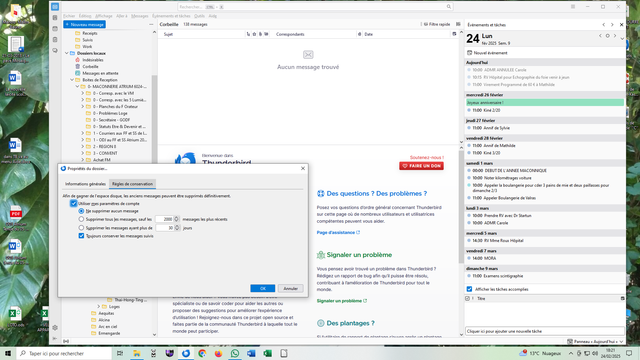
Task: Open Thunderbird settings gear icon
Action: coord(55,328)
